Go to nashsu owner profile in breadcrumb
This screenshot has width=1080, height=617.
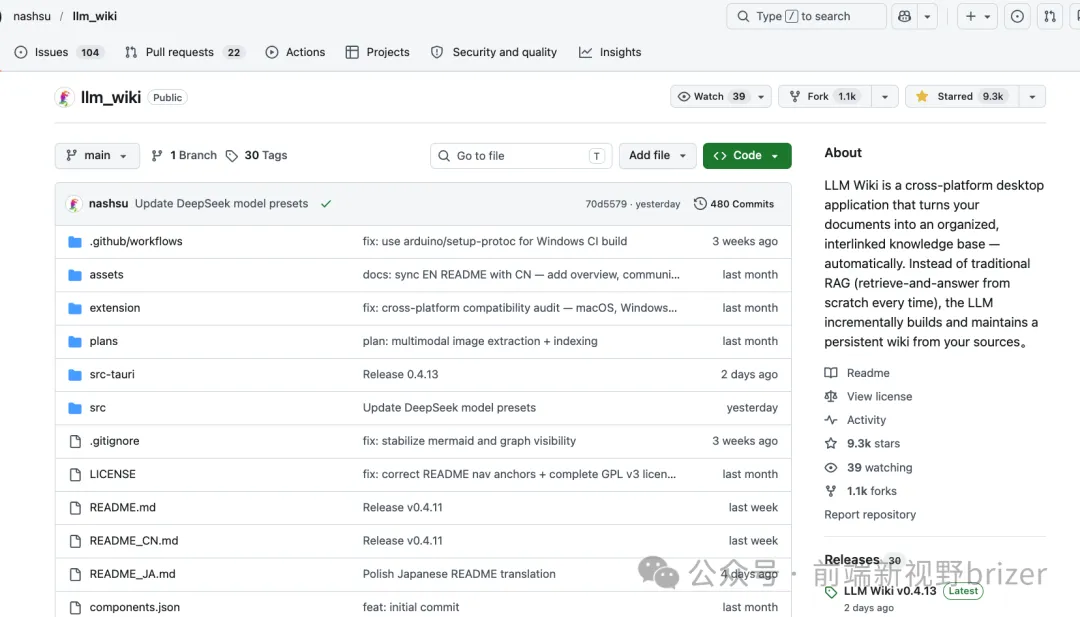32,17
